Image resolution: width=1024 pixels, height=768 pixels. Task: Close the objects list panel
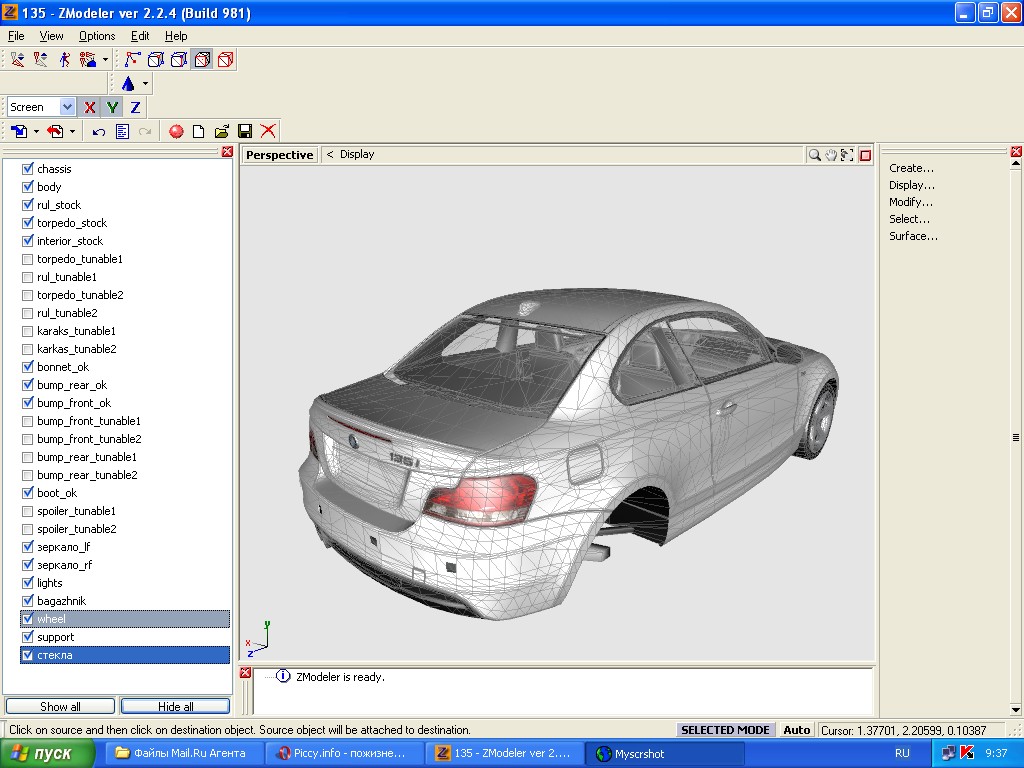[227, 152]
